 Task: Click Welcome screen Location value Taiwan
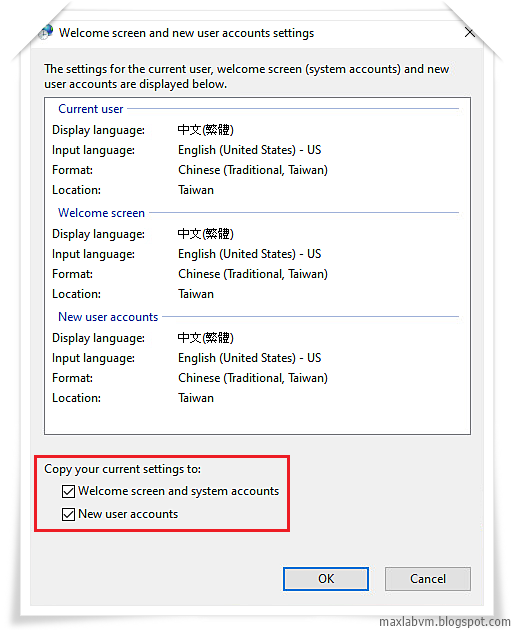point(196,294)
